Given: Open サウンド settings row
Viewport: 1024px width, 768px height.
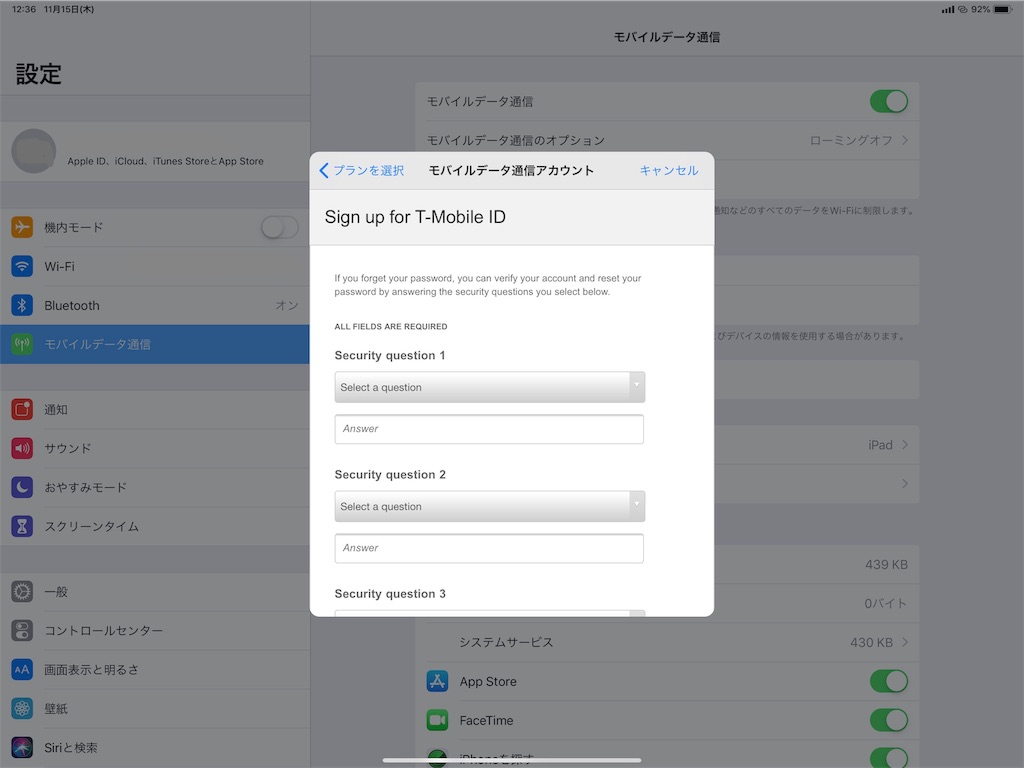Looking at the screenshot, I should [155, 448].
